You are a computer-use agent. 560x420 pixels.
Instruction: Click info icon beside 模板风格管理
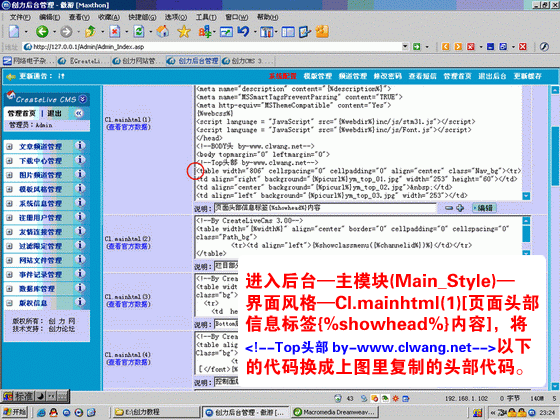coord(80,189)
